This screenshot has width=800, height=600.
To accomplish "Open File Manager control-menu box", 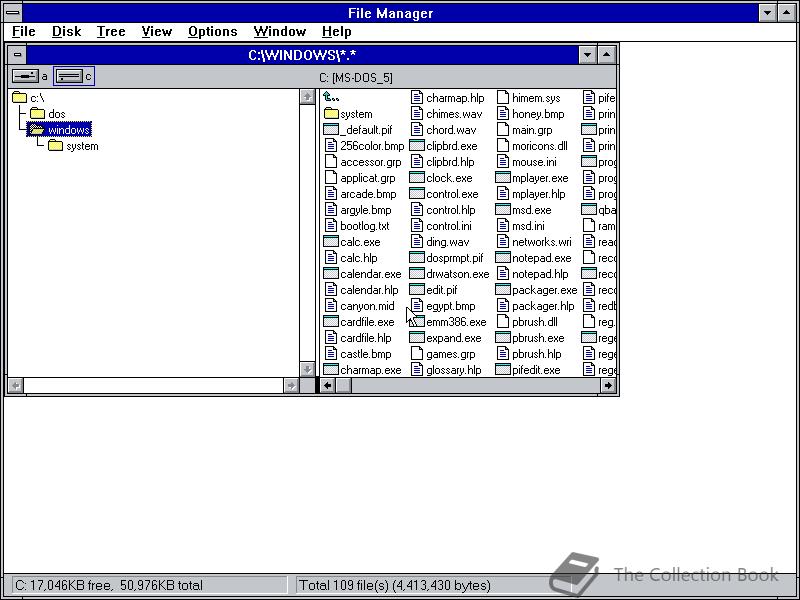I will tap(13, 12).
